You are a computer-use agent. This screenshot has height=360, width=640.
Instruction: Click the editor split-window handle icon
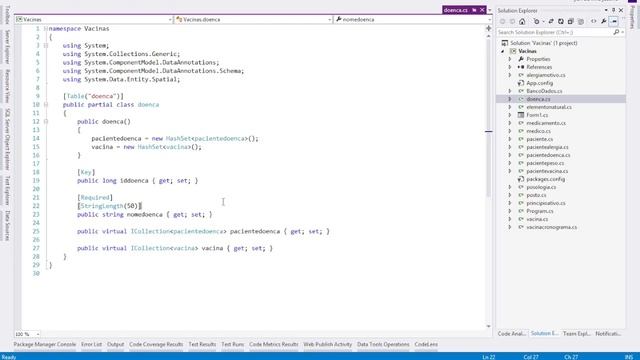pyautogui.click(x=489, y=28)
